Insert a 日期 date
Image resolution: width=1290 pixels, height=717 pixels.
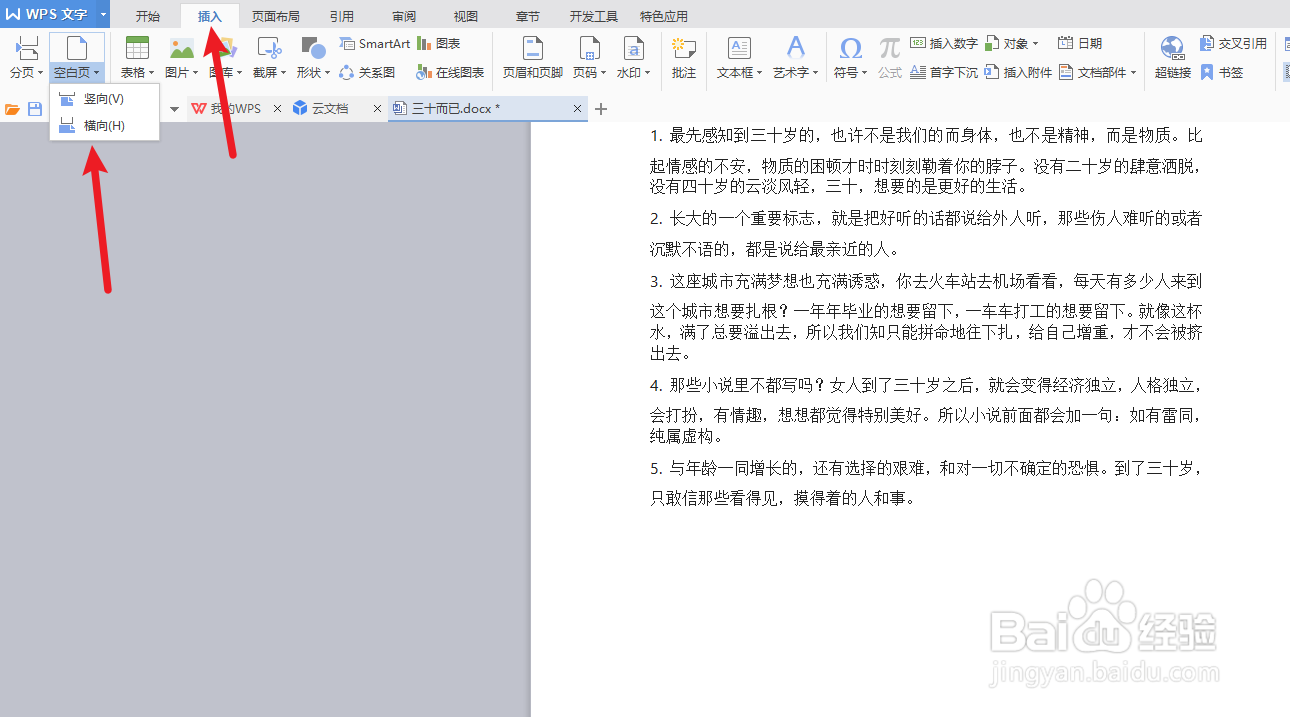pyautogui.click(x=1080, y=44)
